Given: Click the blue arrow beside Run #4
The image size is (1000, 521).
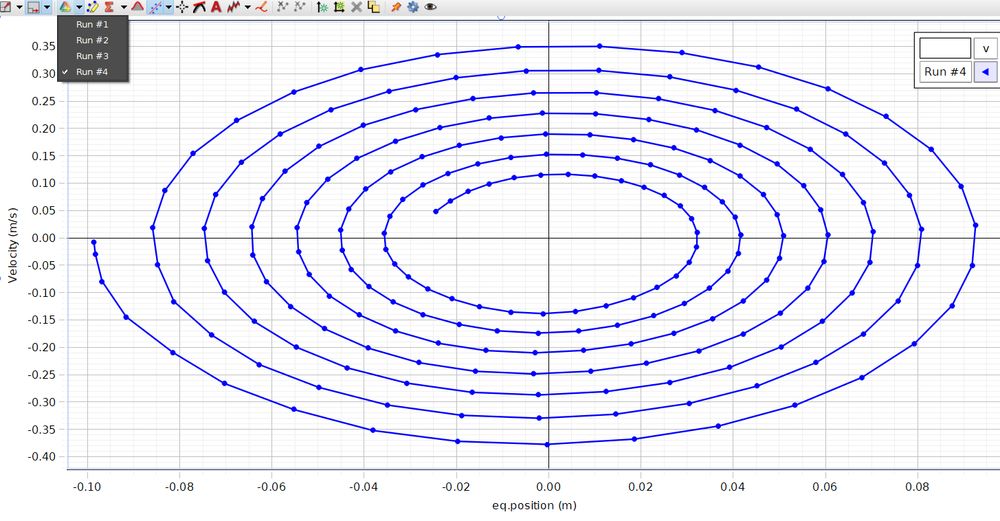Looking at the screenshot, I should [x=985, y=71].
